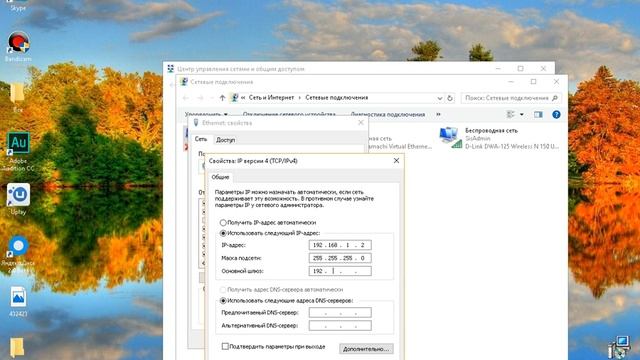Viewport: 640px width, 360px height.
Task: Click the up-arrow navigation button
Action: 222,98
